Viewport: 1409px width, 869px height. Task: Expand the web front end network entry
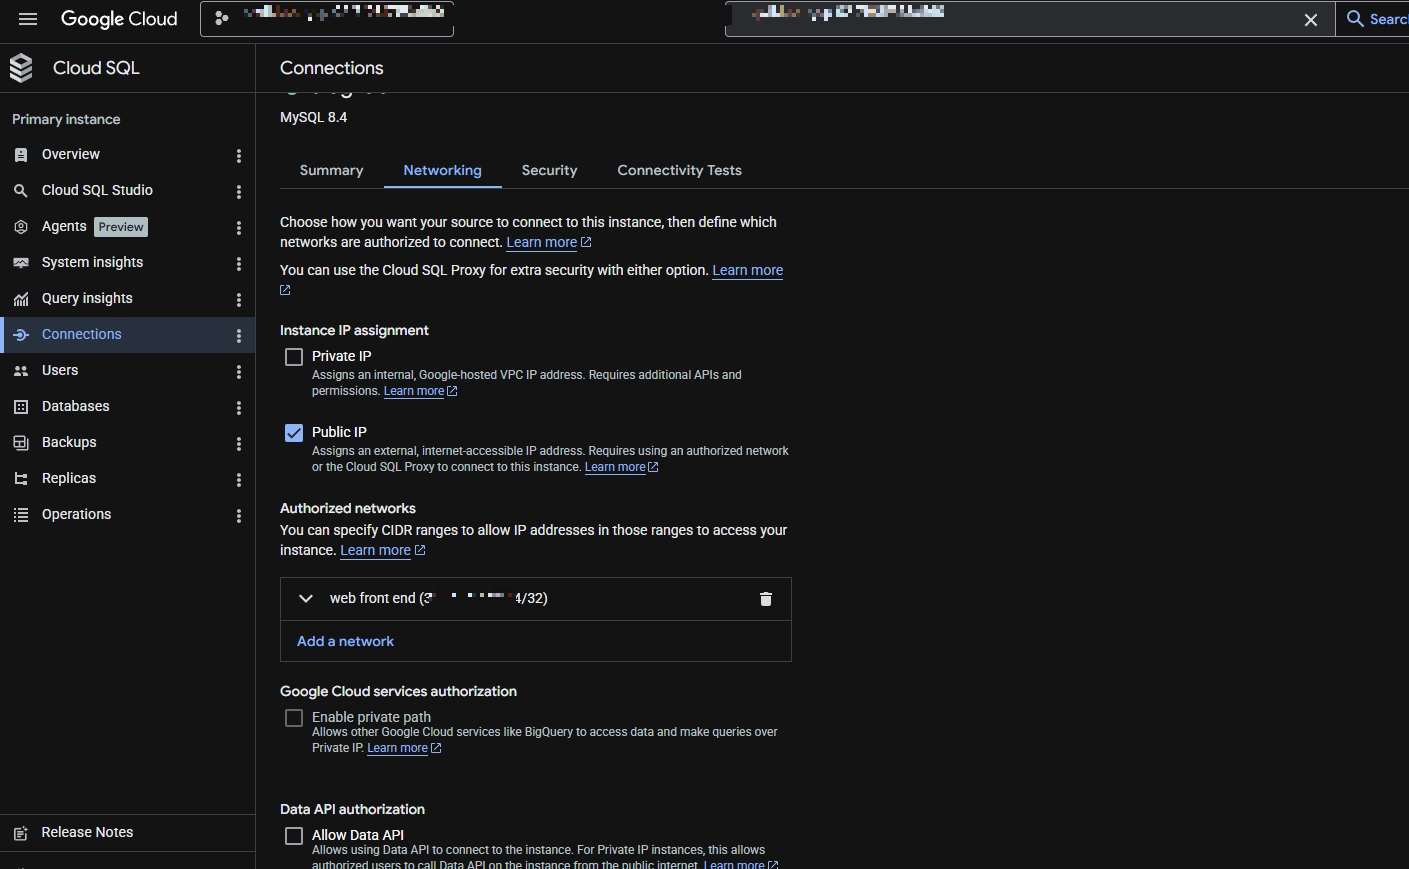306,598
